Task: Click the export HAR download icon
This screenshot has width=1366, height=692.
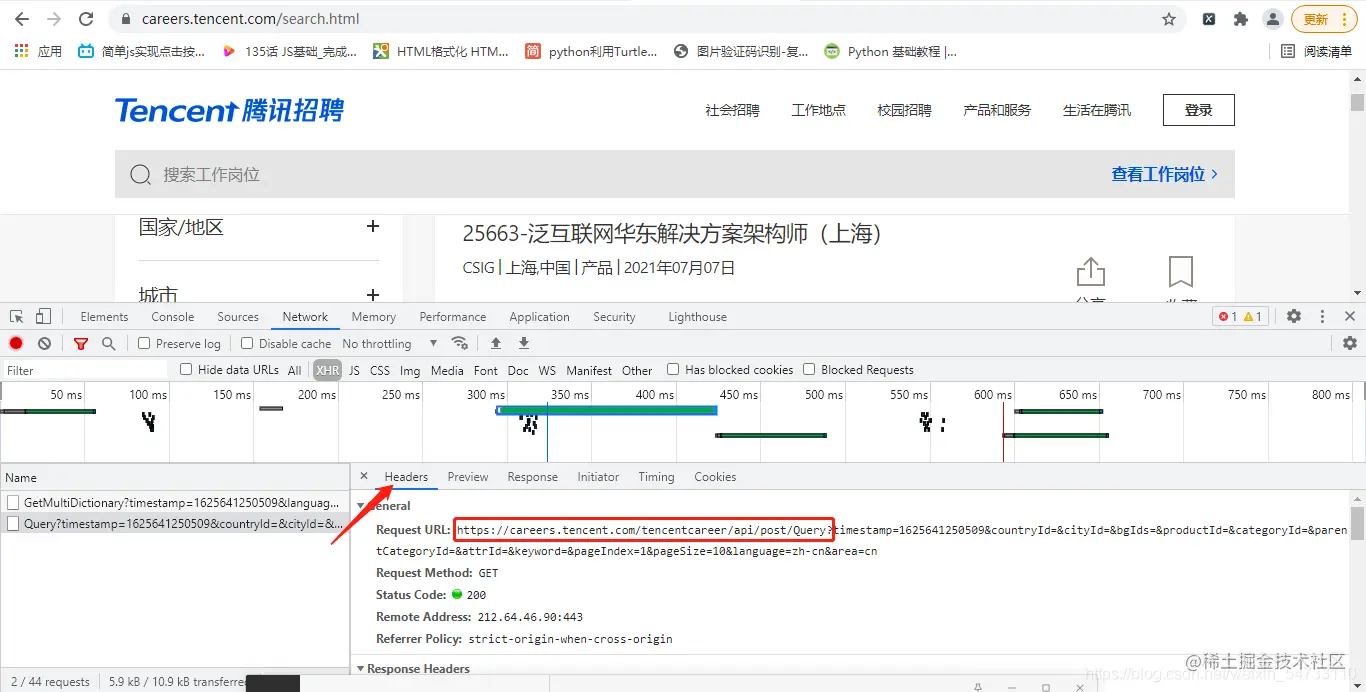Action: [x=523, y=343]
